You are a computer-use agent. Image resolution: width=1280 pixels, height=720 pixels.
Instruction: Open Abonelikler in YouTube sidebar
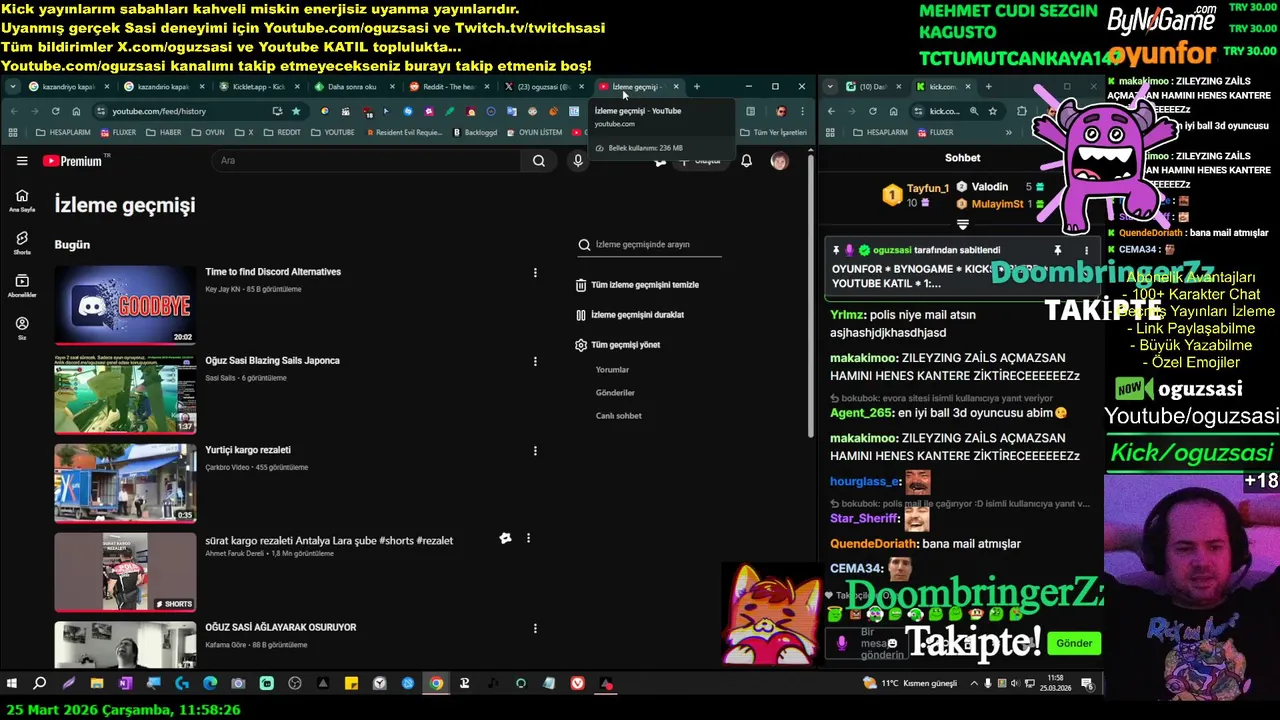[x=22, y=286]
